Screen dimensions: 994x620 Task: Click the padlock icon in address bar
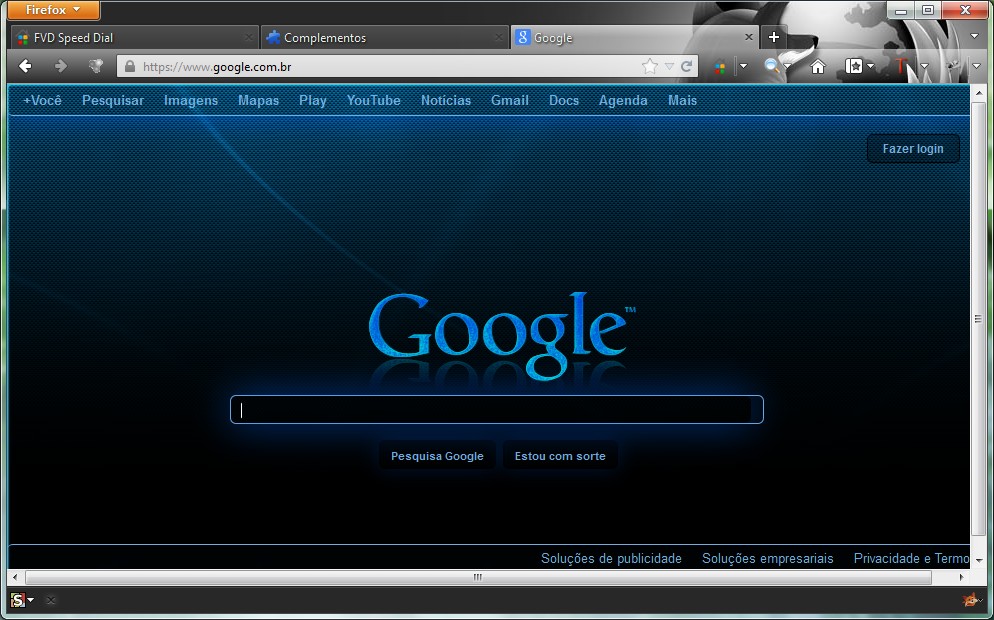(x=130, y=66)
